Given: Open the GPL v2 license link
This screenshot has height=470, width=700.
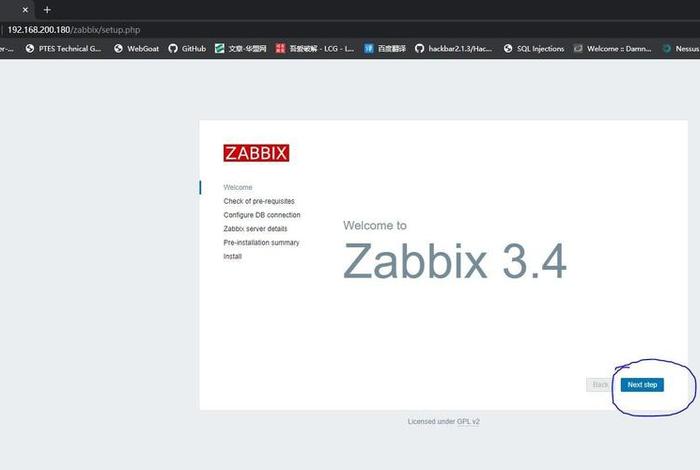Looking at the screenshot, I should point(468,421).
